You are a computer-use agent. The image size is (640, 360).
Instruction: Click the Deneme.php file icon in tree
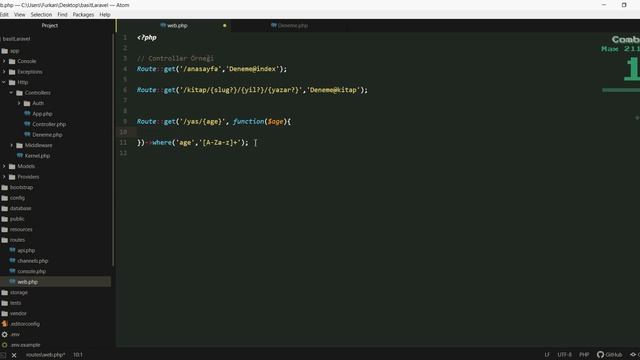(27, 135)
